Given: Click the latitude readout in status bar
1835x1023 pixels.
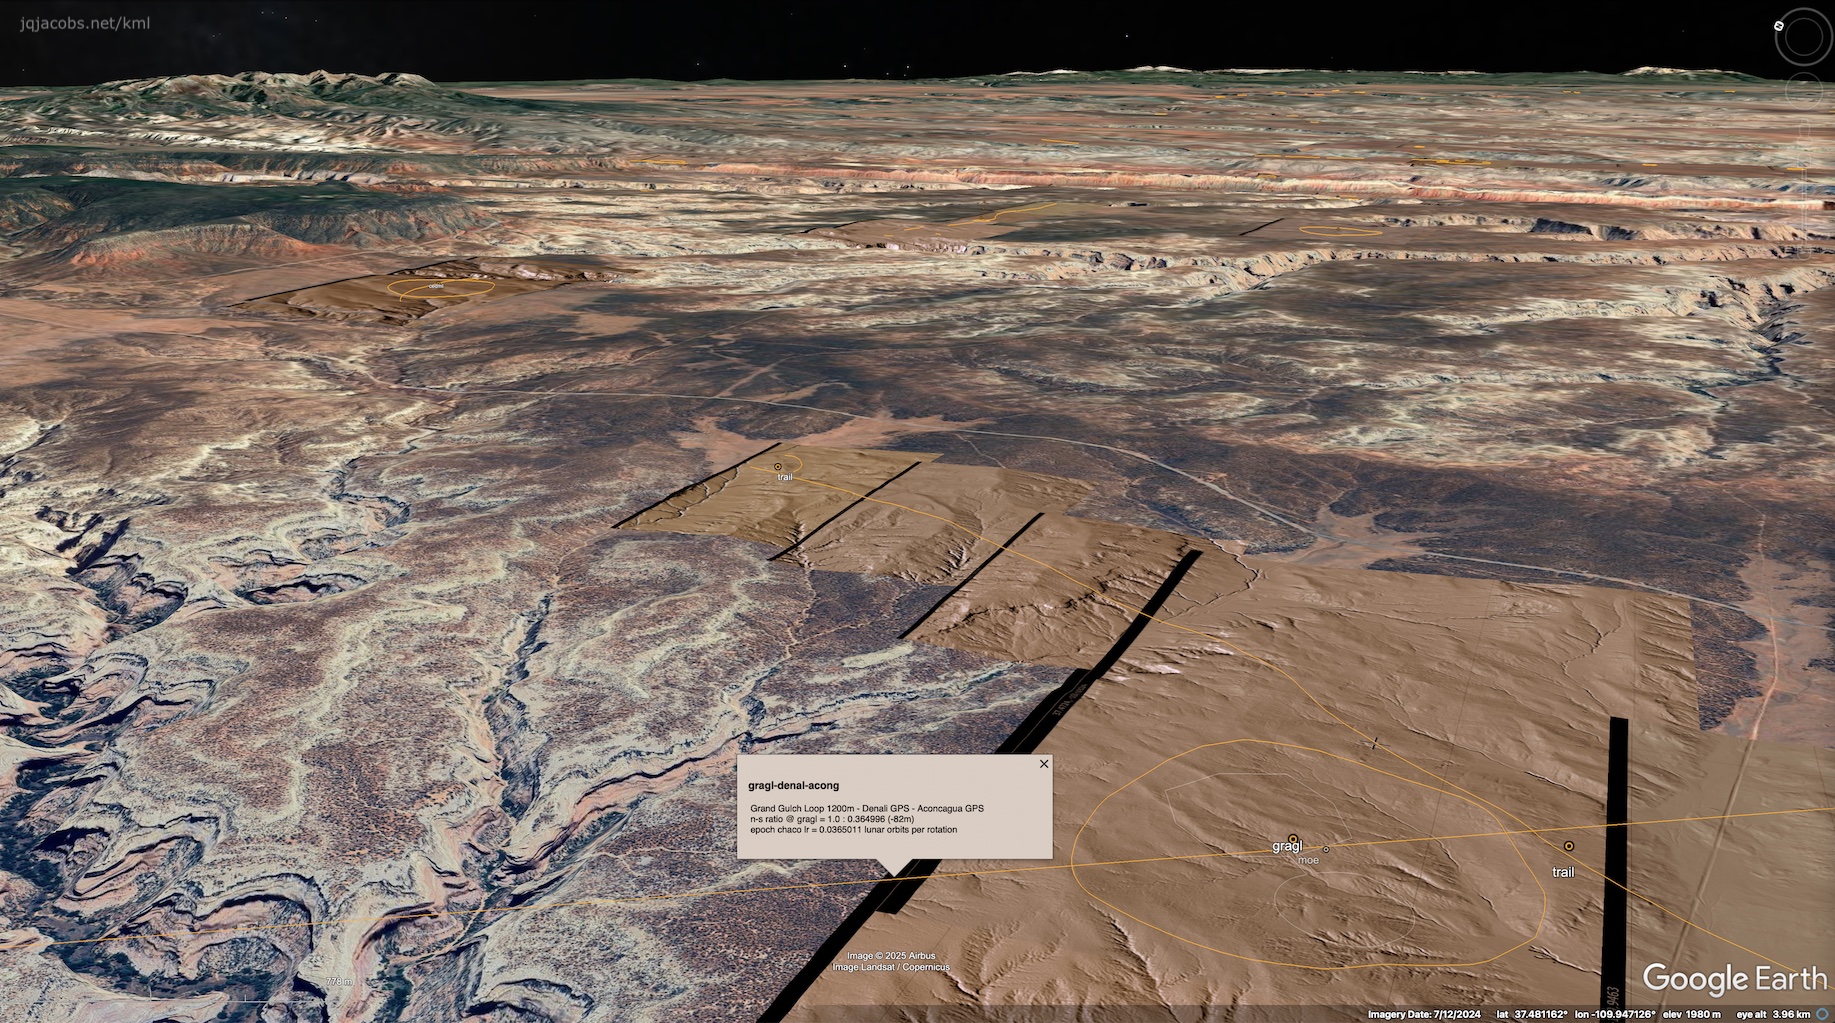Looking at the screenshot, I should pos(1531,1014).
